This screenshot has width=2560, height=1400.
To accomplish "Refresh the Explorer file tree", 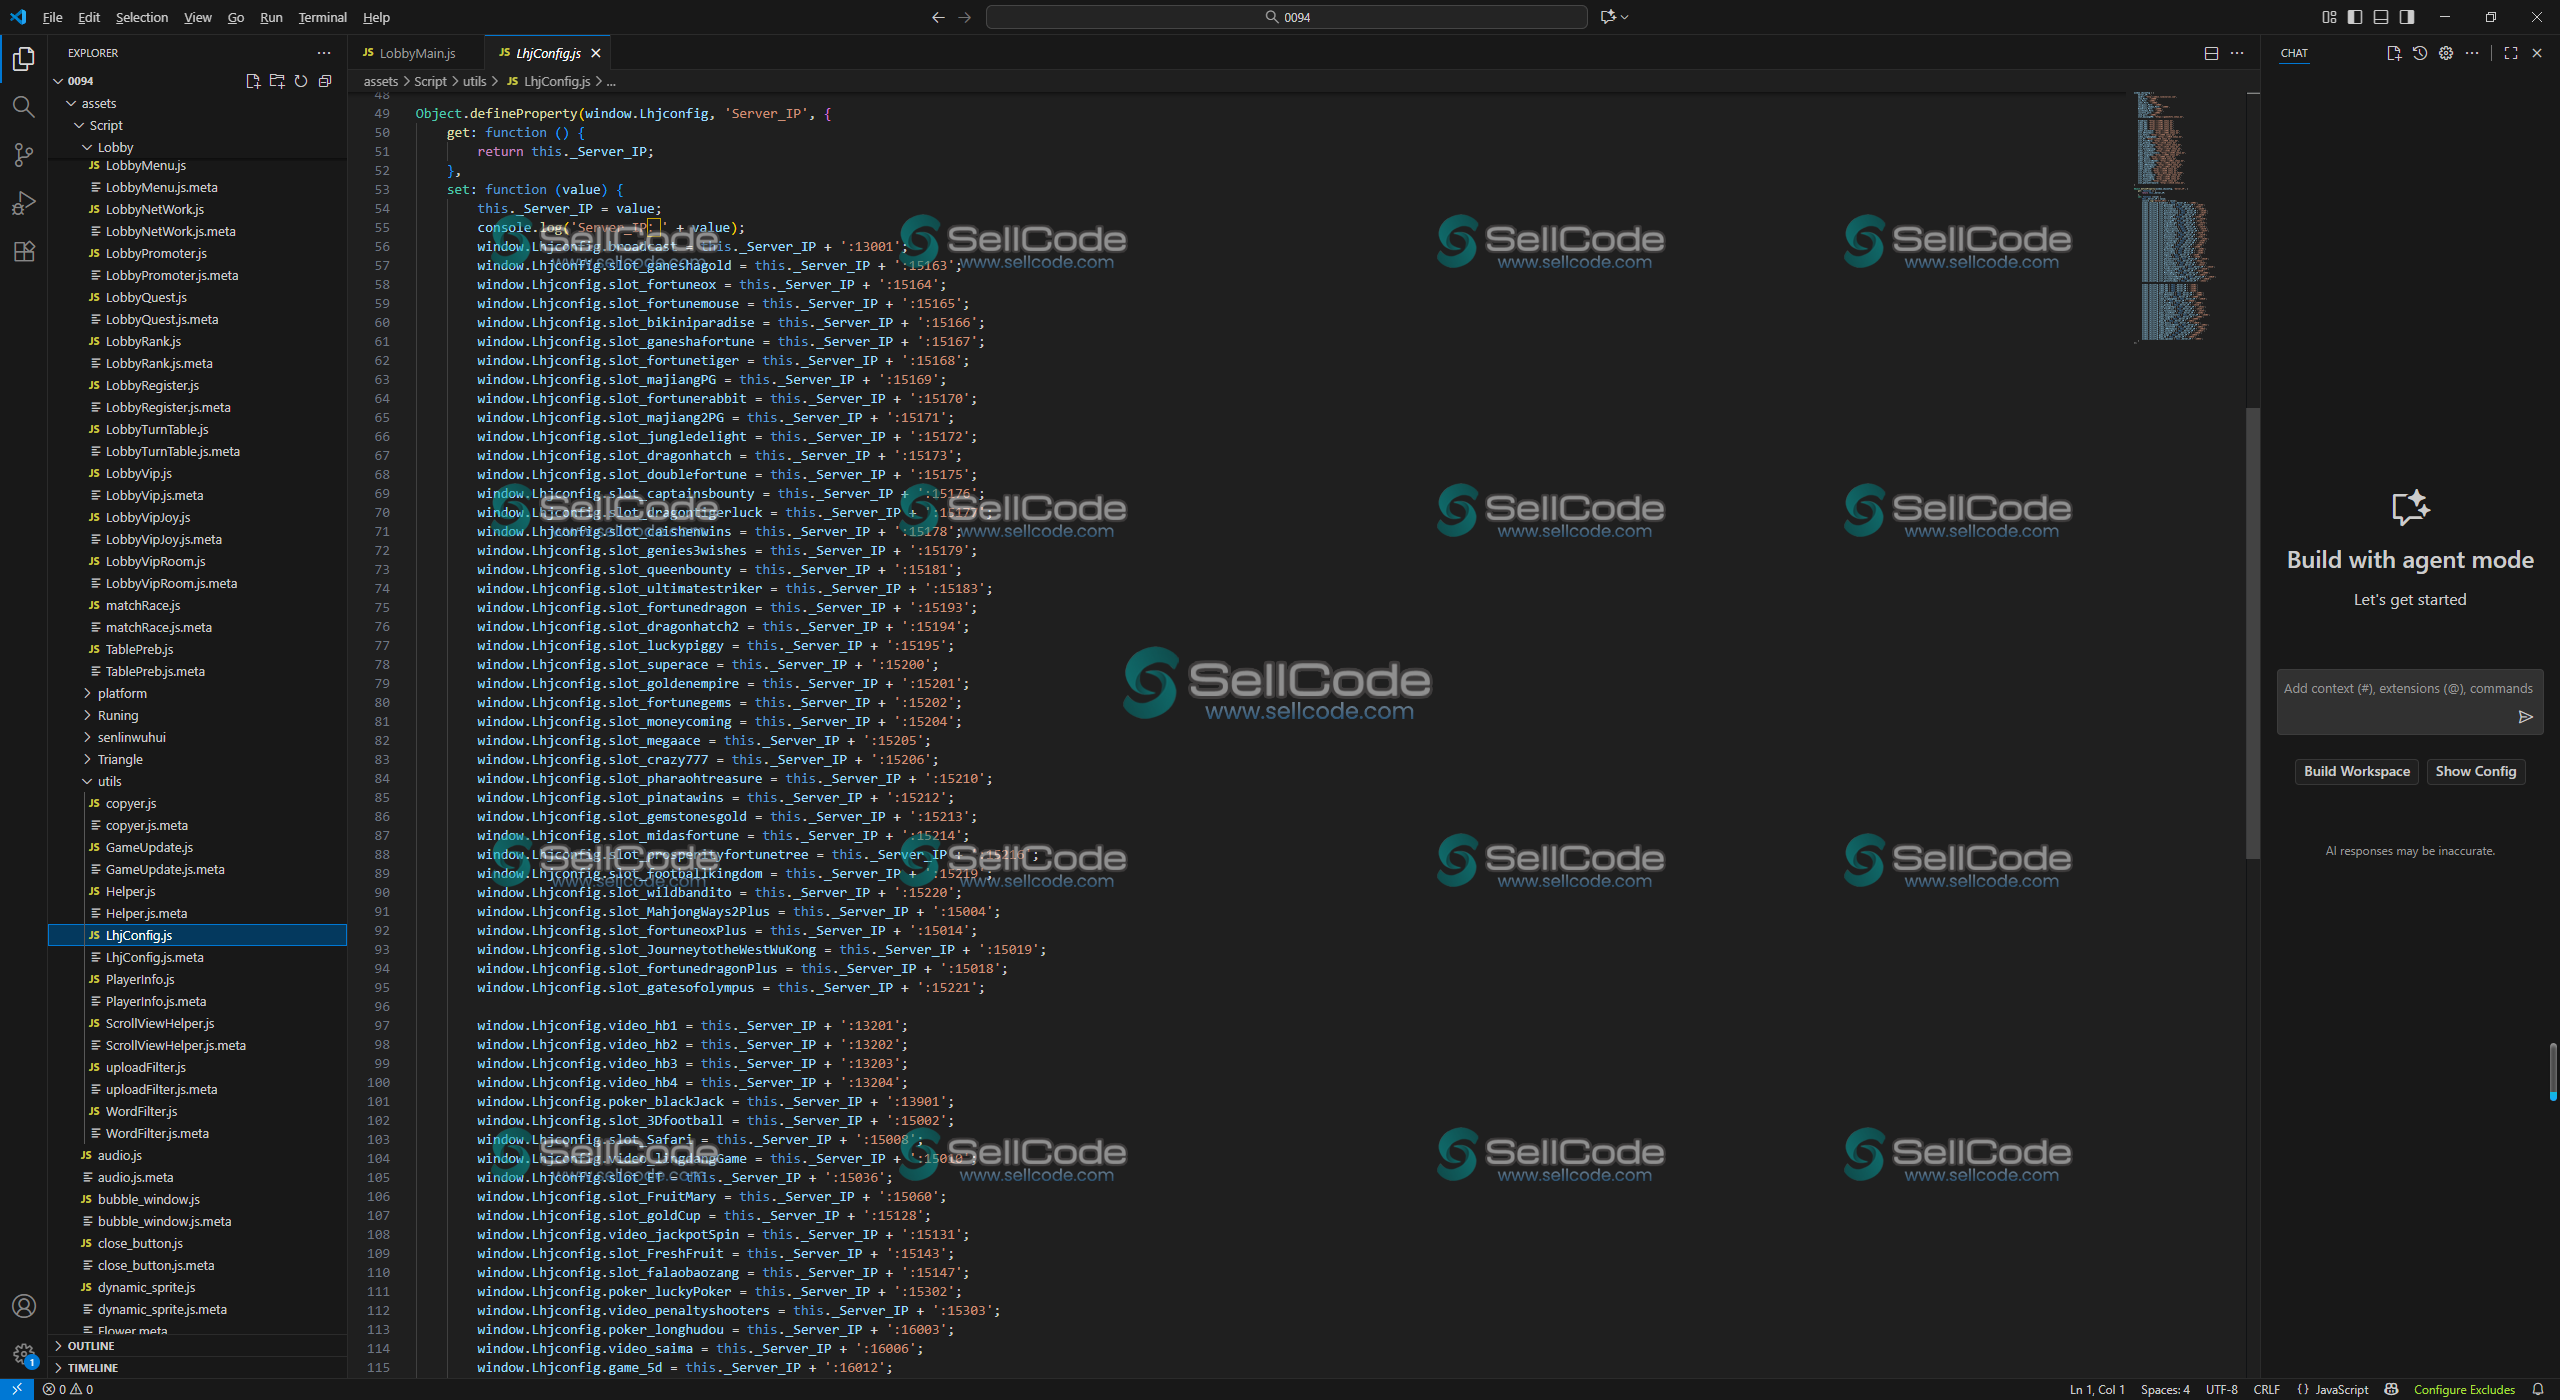I will tap(301, 81).
